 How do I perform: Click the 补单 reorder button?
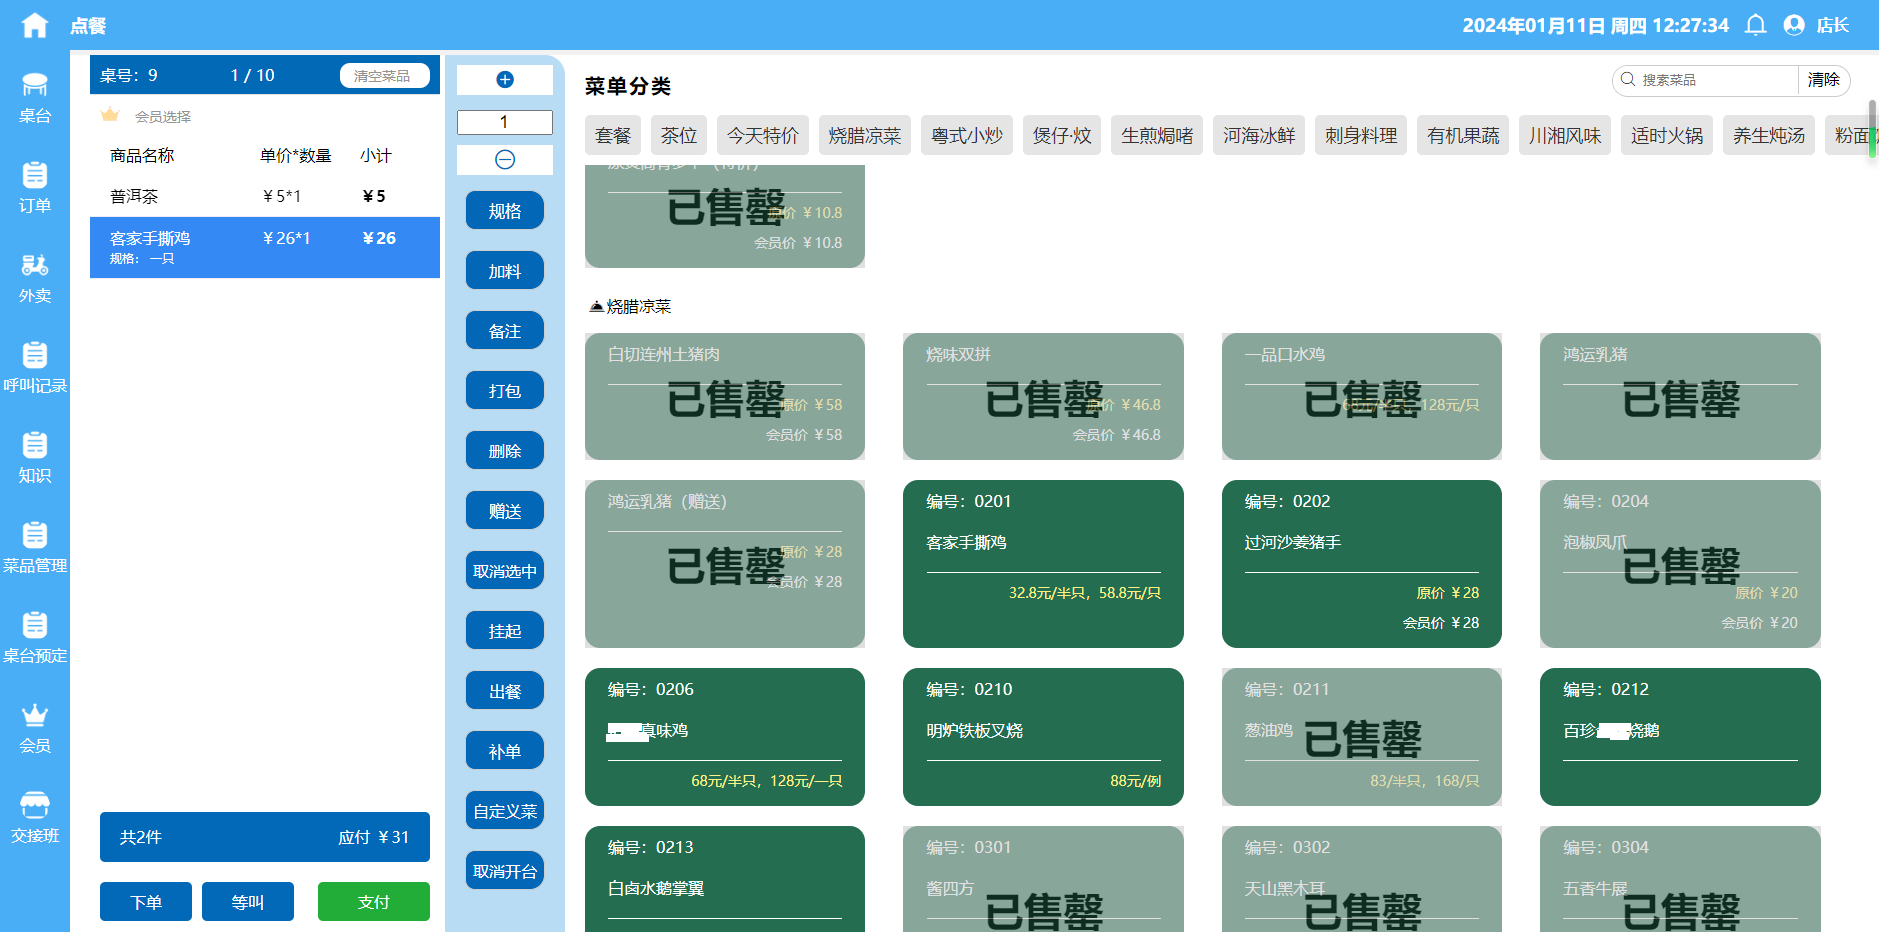(x=505, y=751)
